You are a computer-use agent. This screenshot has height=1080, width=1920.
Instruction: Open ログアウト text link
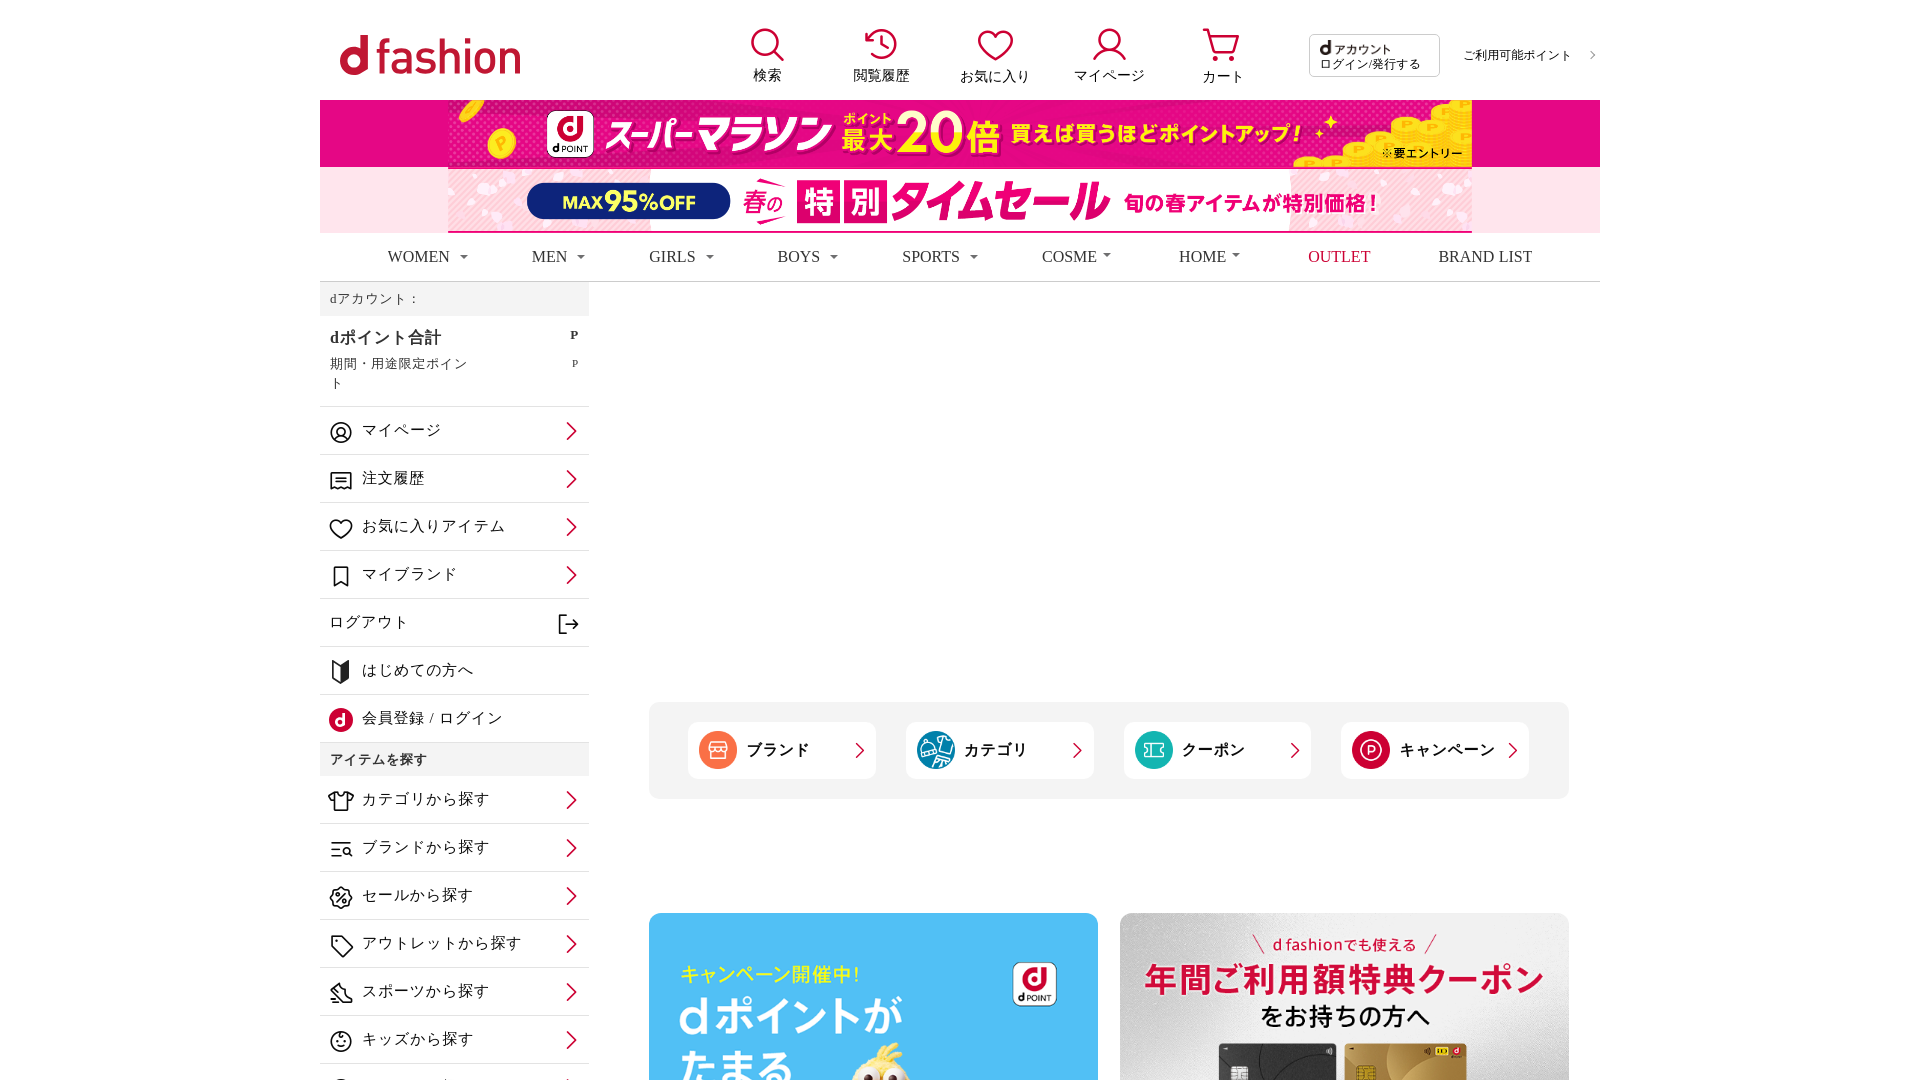point(369,623)
